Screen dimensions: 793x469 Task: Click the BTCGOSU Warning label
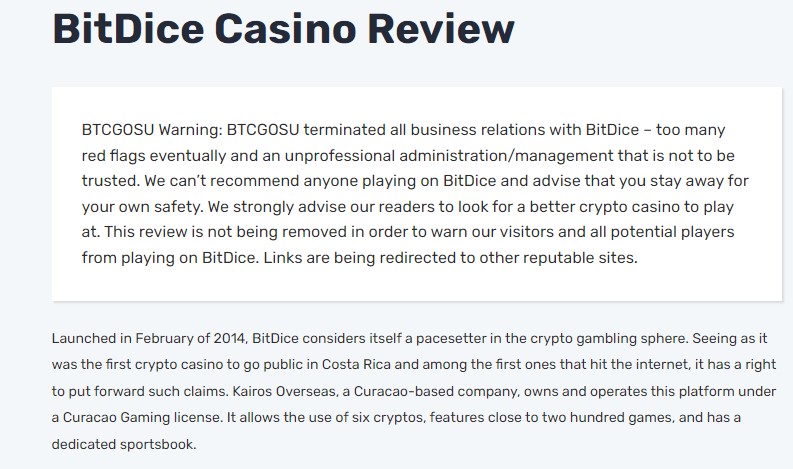pos(152,130)
